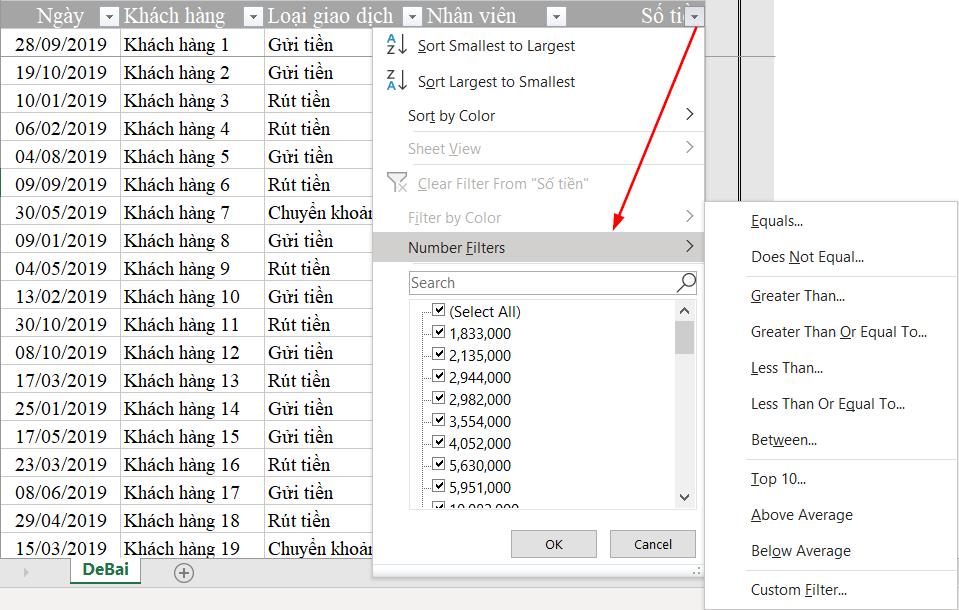Select the date cell 15/03/2019
This screenshot has height=610, width=959.
tap(61, 548)
